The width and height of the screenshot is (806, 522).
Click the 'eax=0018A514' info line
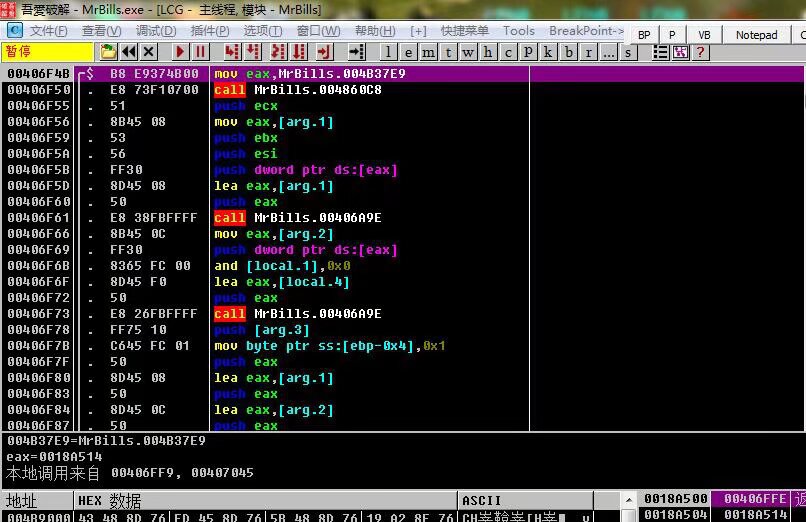point(54,457)
